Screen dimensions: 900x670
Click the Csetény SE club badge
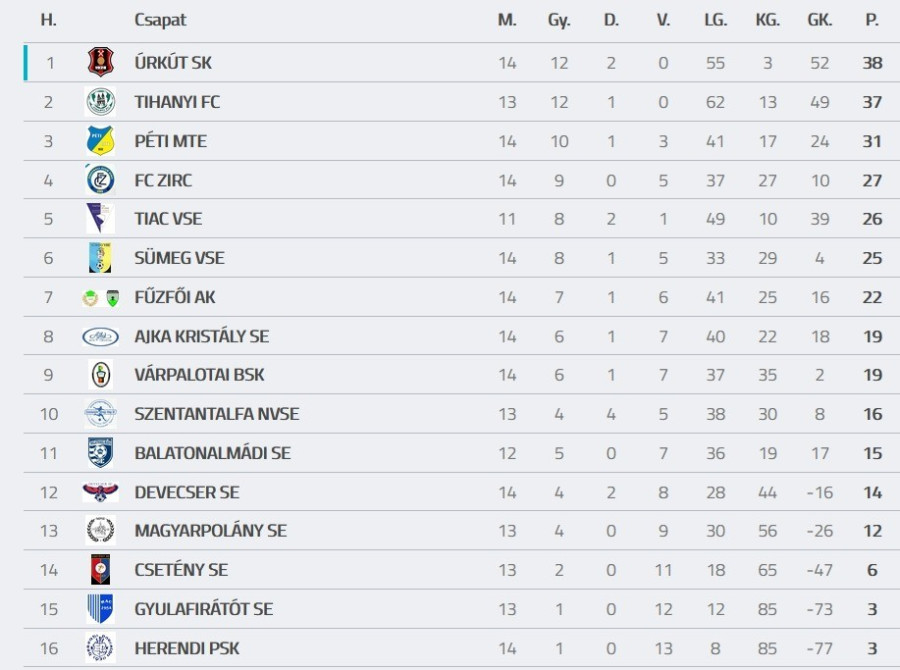(x=100, y=570)
